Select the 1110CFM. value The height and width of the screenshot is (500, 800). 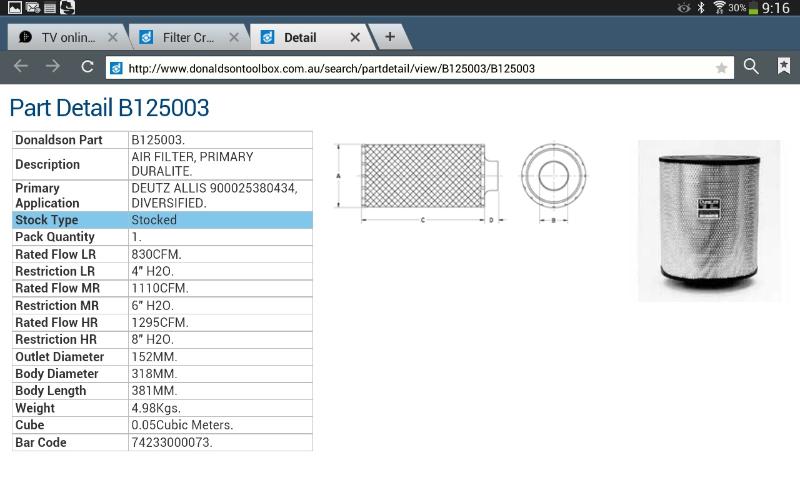[160, 288]
